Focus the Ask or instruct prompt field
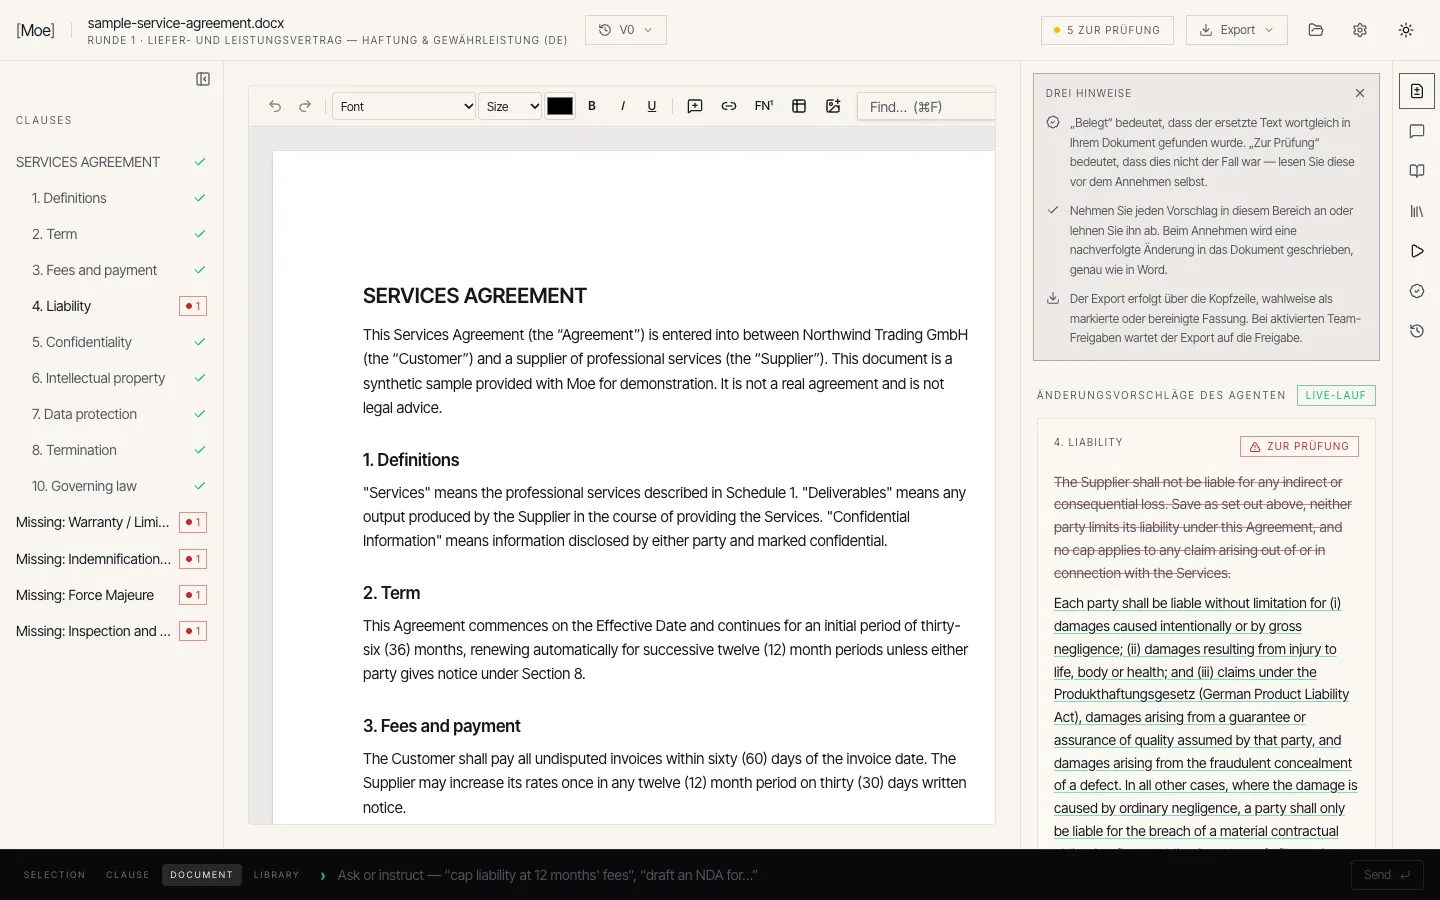1440x900 pixels. 840,875
